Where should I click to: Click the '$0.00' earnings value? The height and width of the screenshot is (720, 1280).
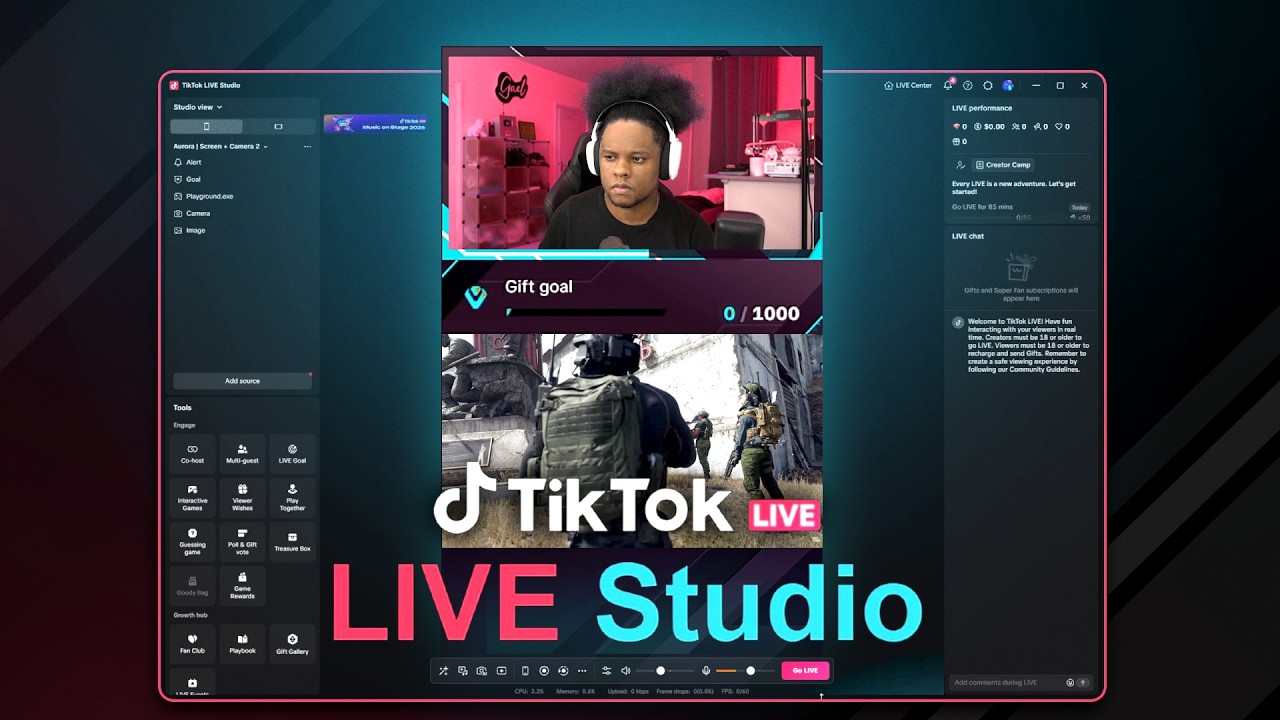pos(994,127)
